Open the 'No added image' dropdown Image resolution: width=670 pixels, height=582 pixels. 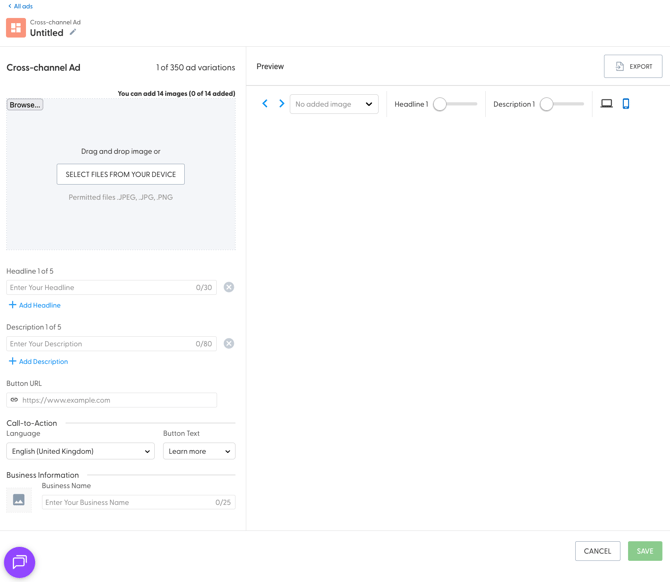(334, 104)
